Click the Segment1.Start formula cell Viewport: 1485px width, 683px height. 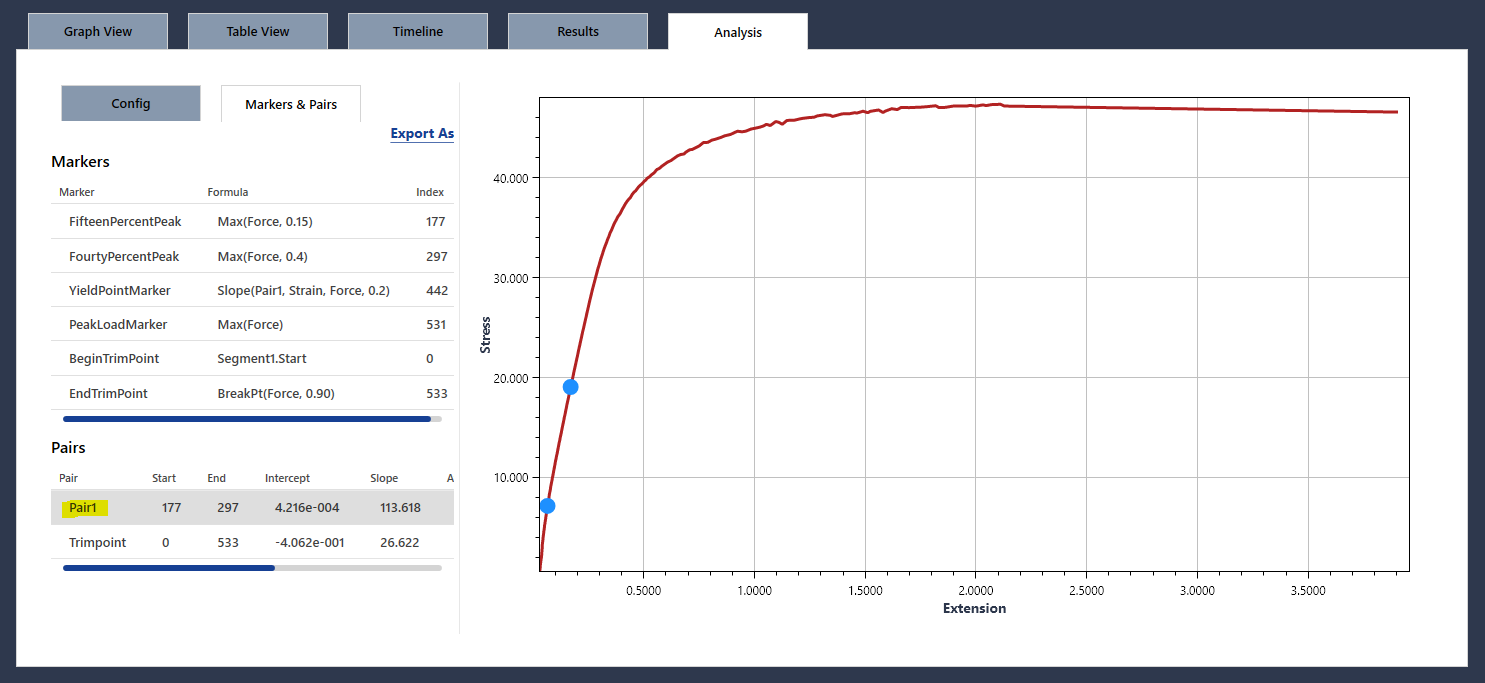tap(263, 358)
